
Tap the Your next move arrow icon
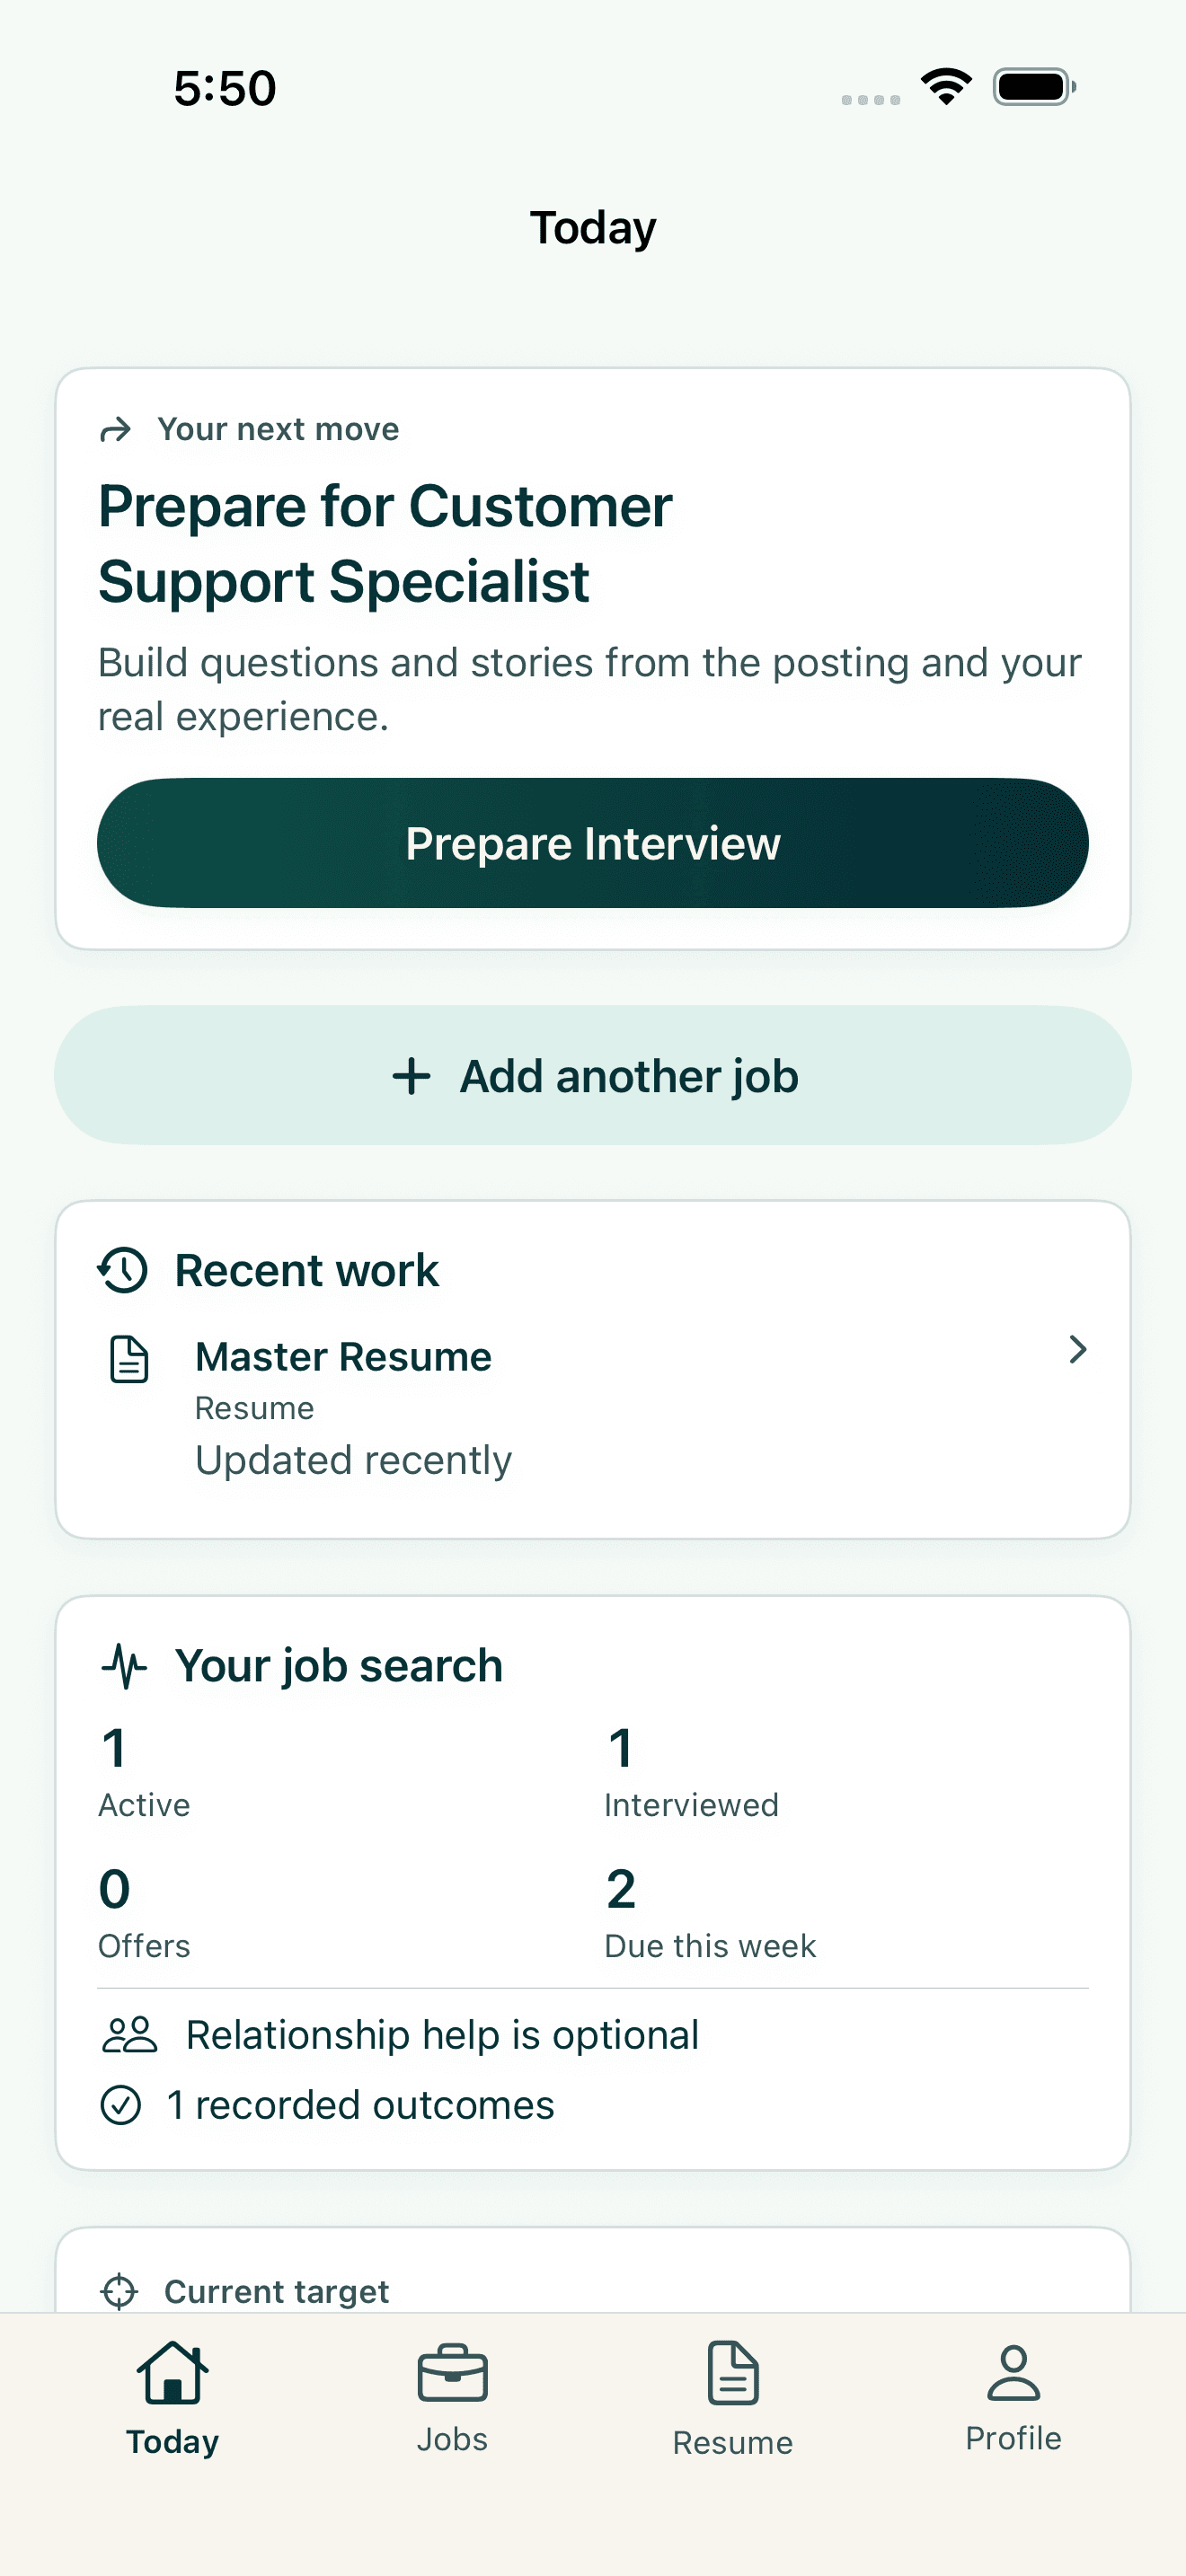pos(116,430)
